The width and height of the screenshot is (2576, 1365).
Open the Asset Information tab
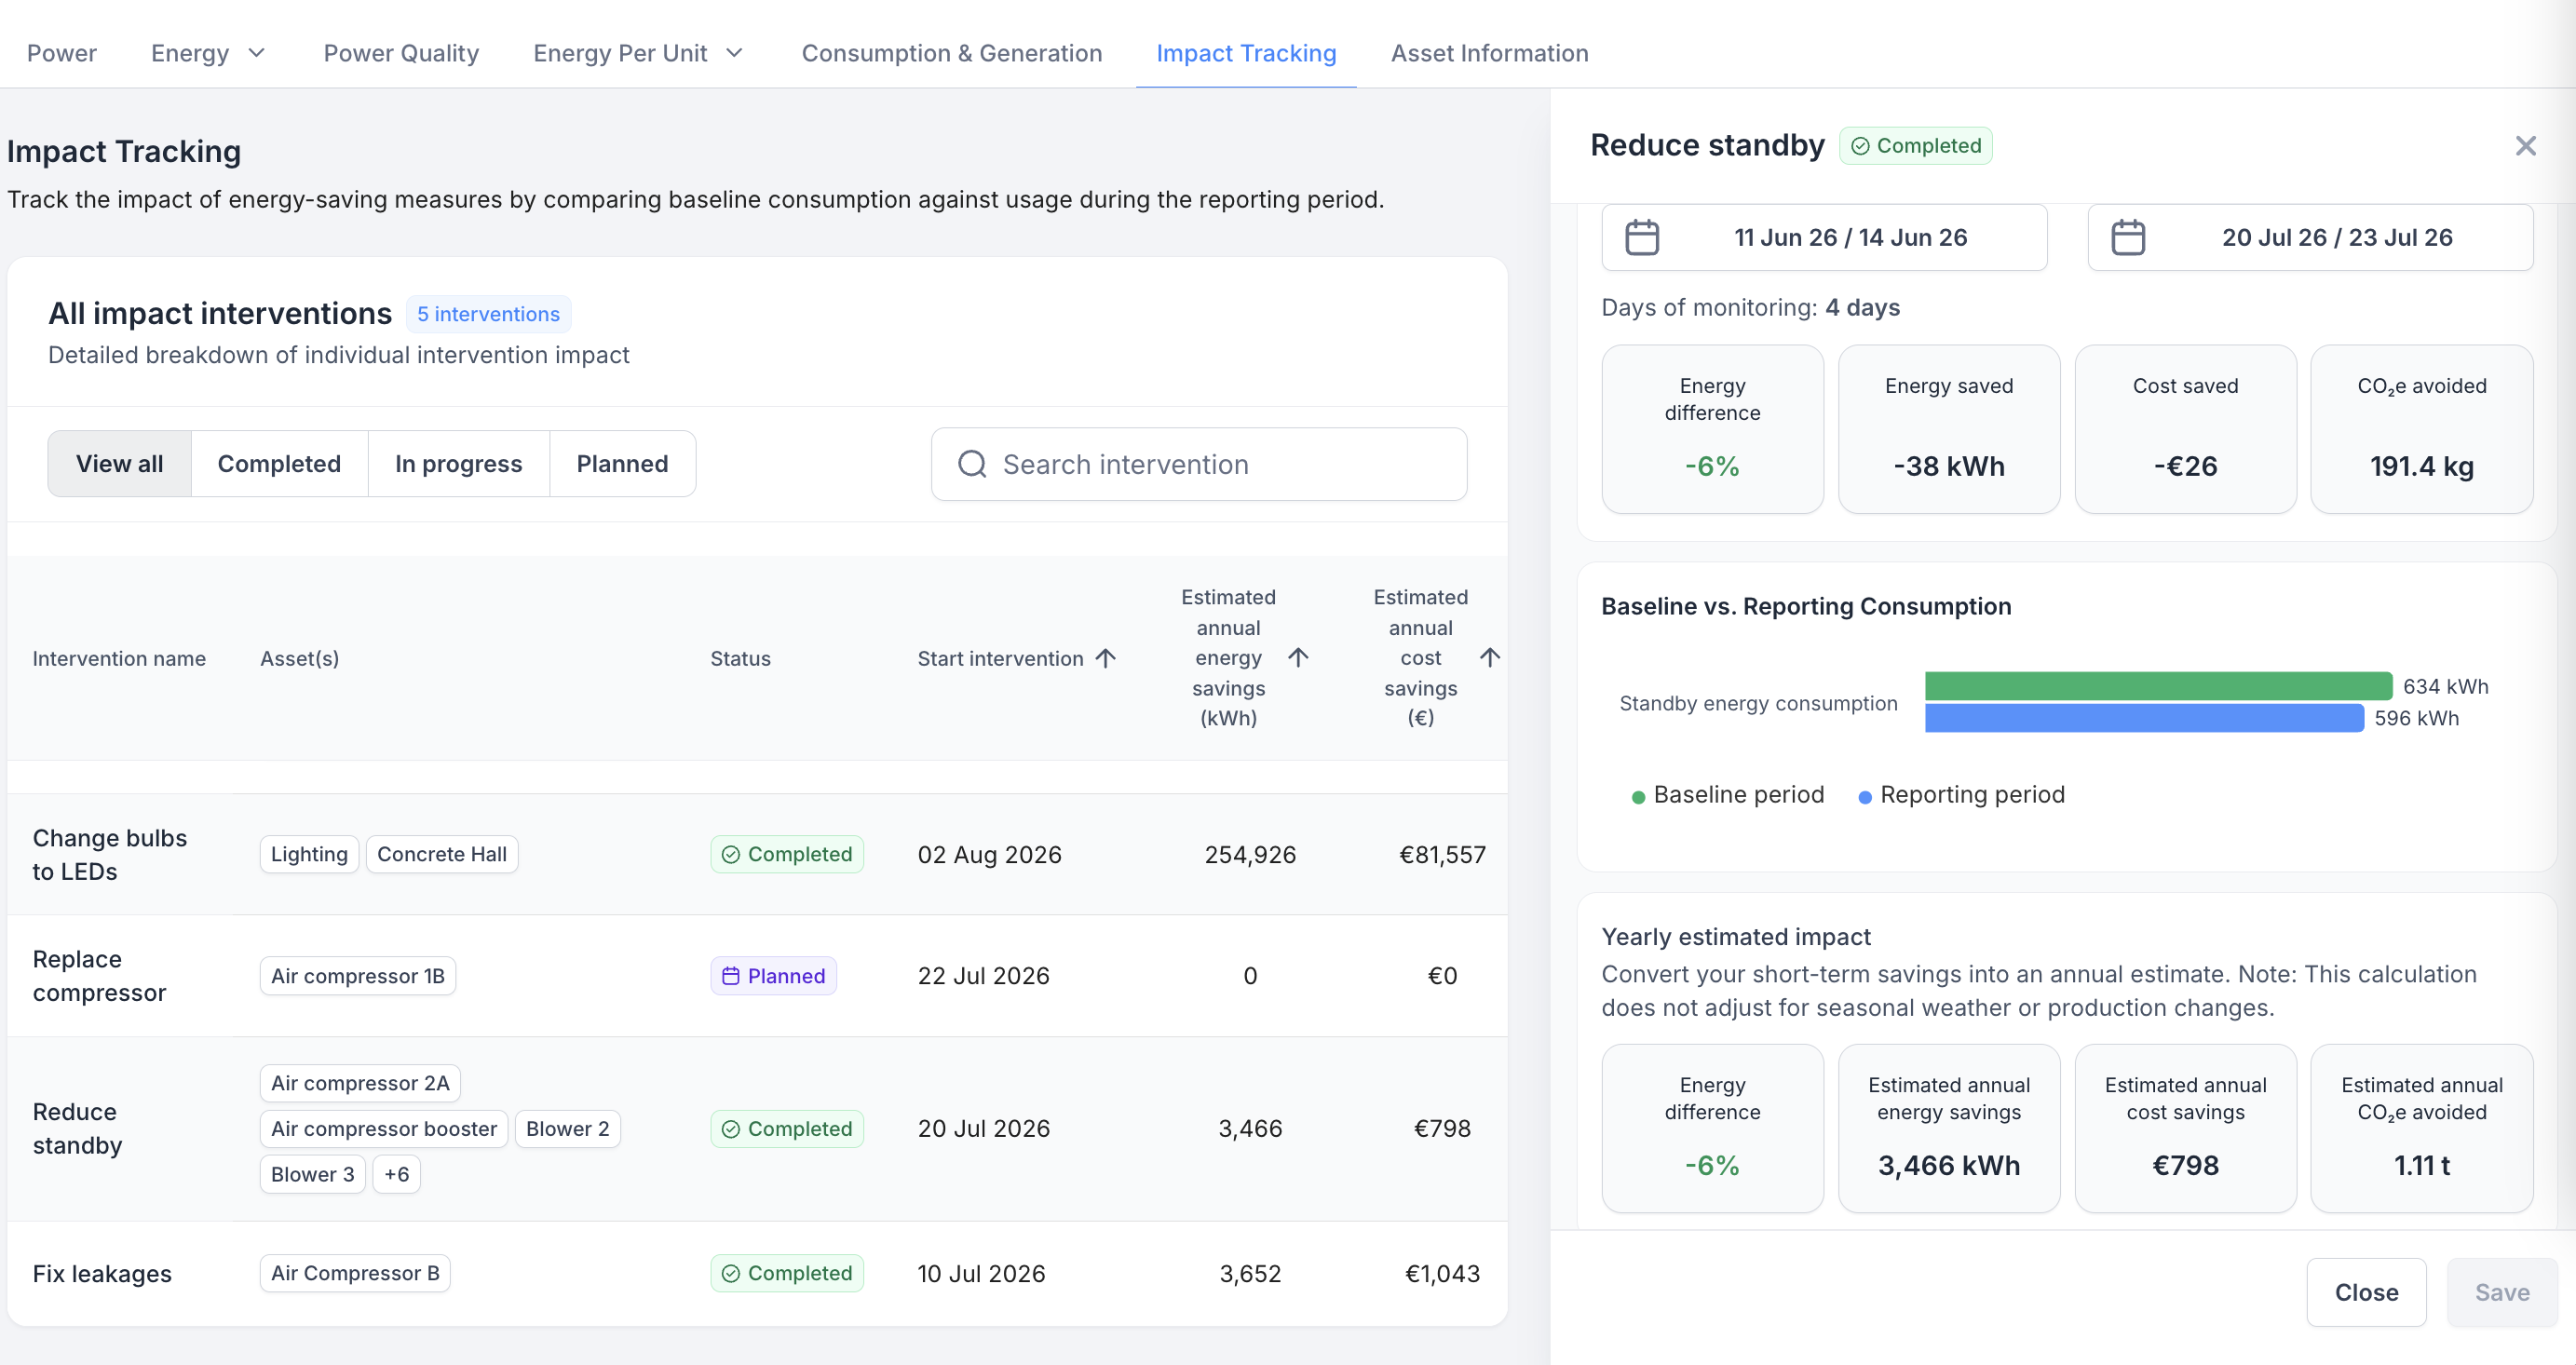[x=1489, y=53]
